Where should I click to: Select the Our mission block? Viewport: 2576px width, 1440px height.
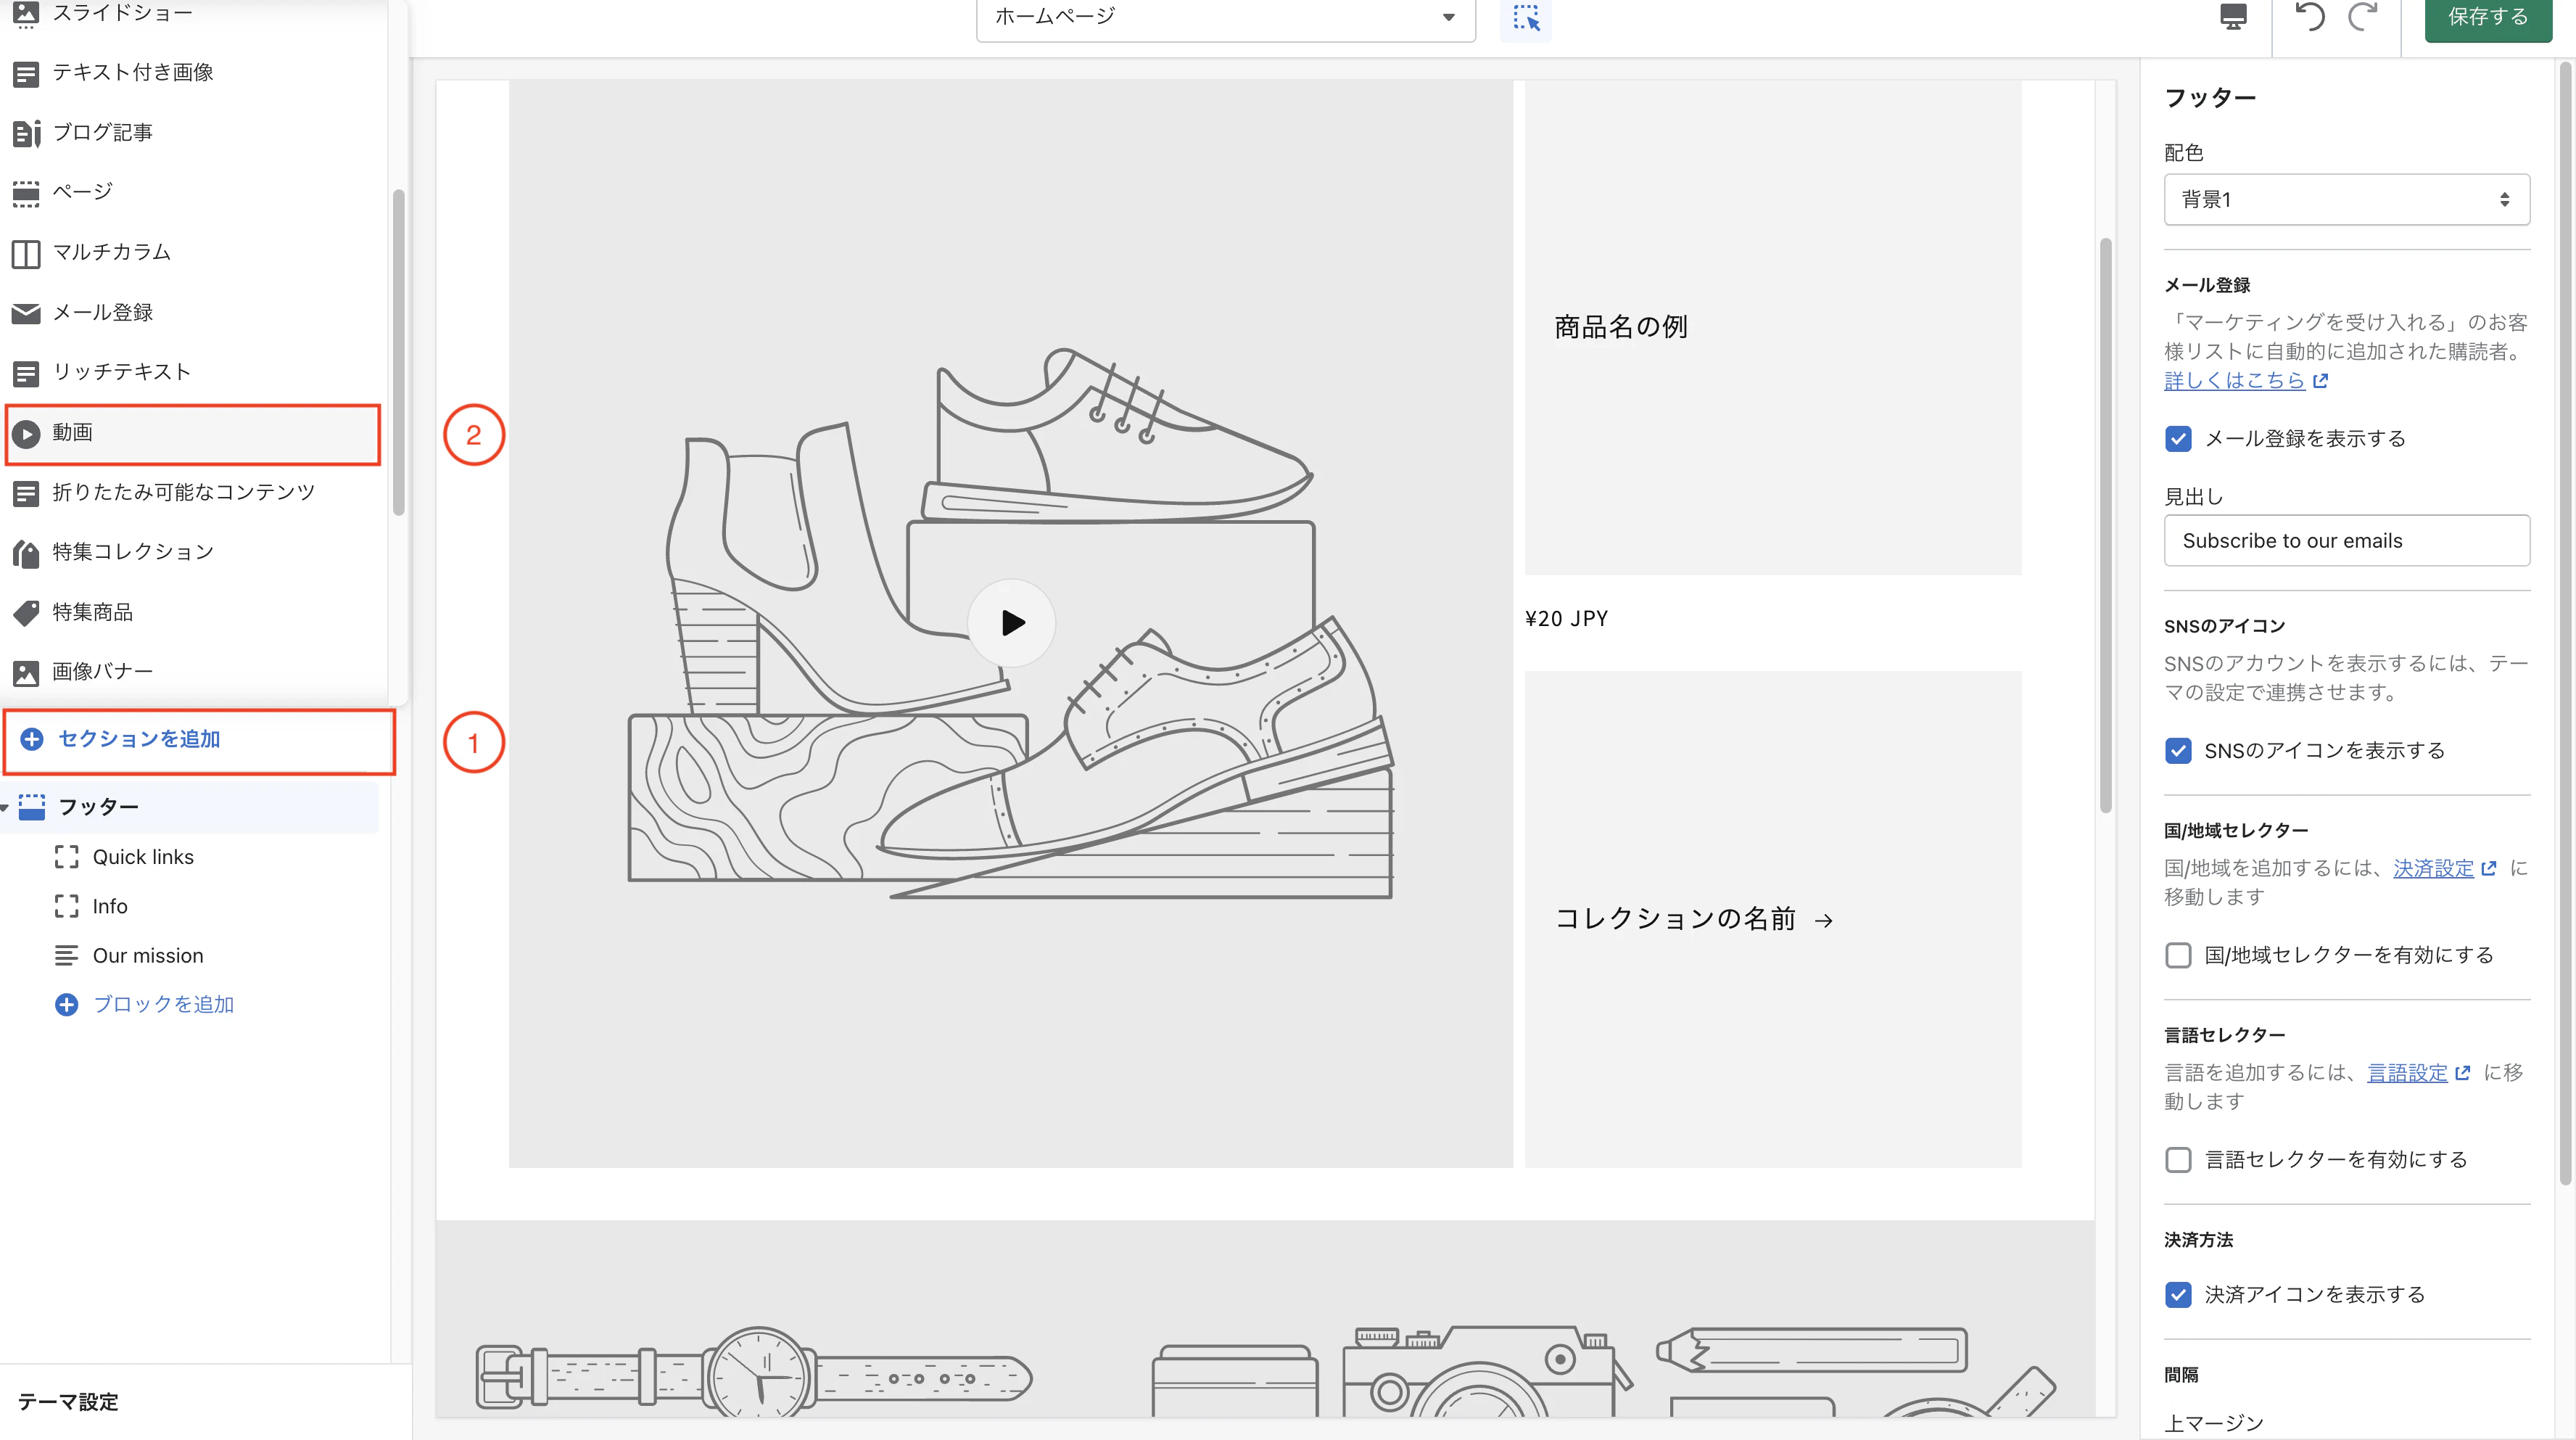point(148,956)
